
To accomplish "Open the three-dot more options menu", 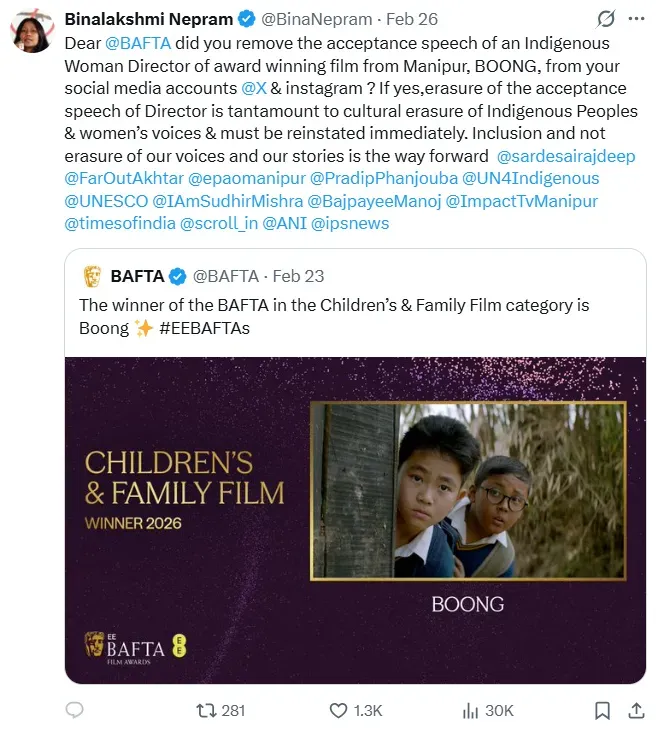I will tap(636, 19).
